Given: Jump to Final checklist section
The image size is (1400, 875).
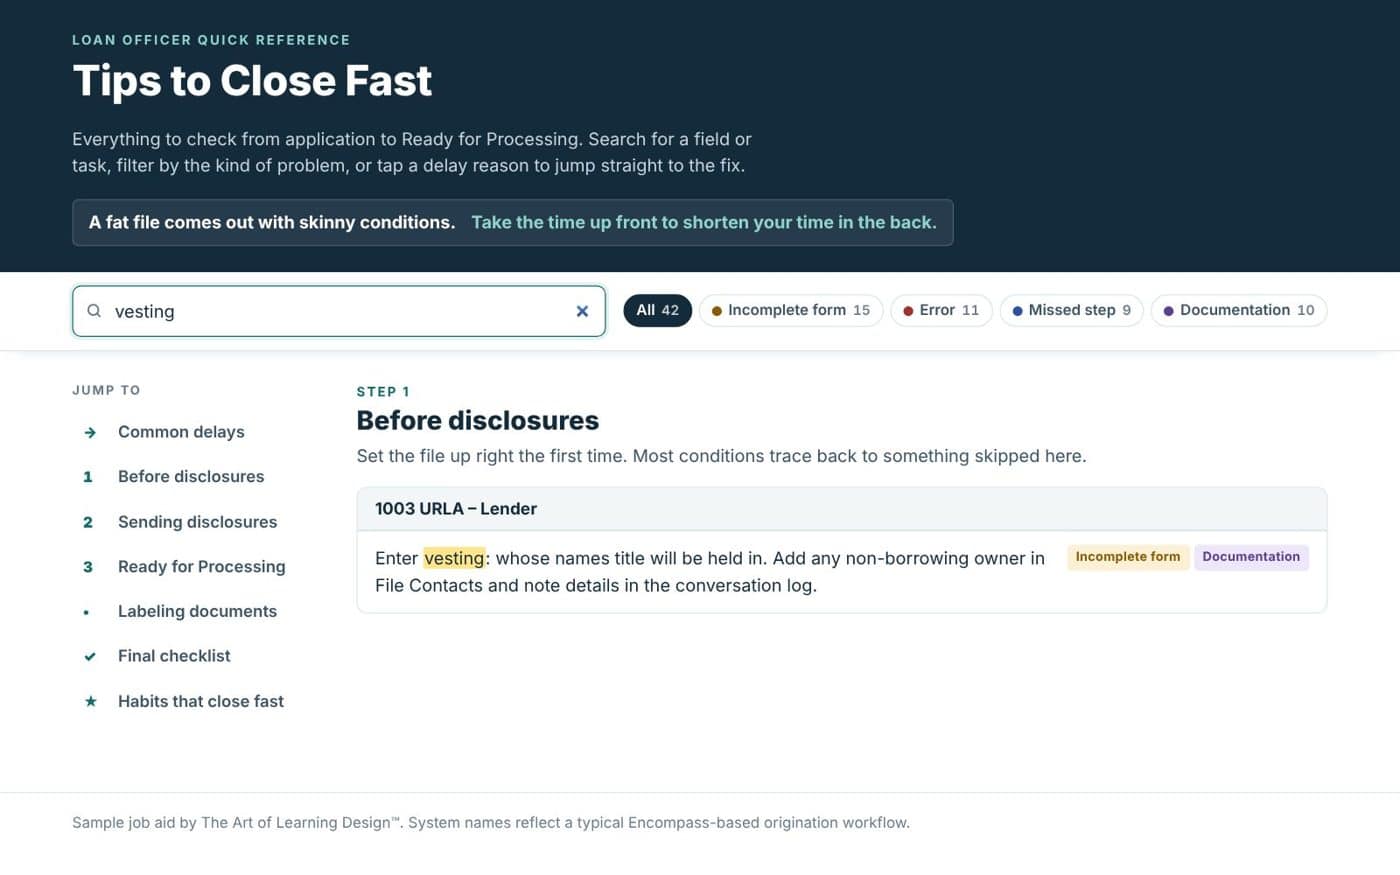Looking at the screenshot, I should tap(174, 656).
